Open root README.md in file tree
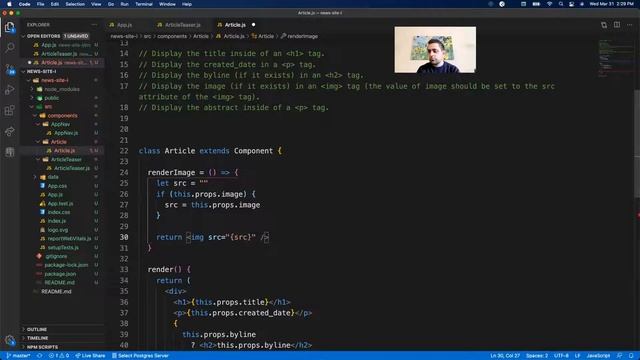The width and height of the screenshot is (640, 360). tap(56, 291)
